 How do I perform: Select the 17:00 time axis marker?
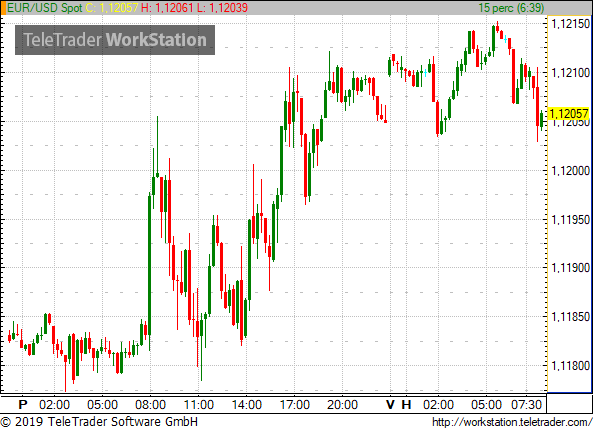(295, 405)
